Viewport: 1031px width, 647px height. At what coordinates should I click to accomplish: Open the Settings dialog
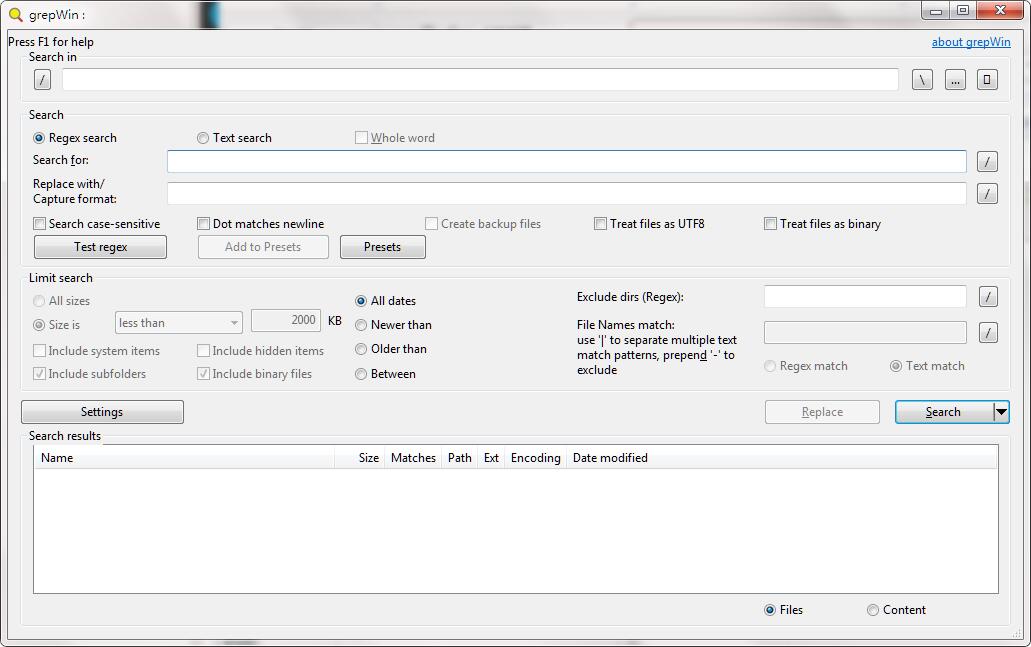(x=102, y=412)
